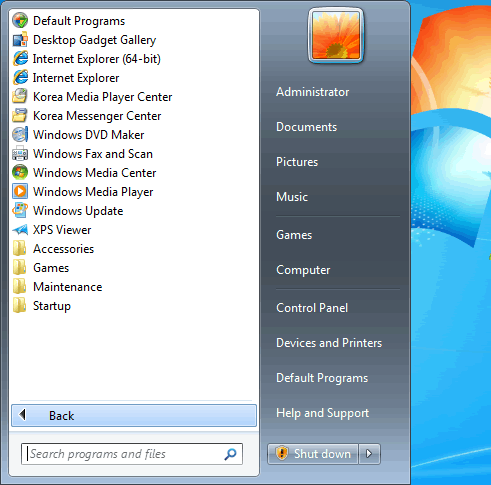Select the Korea Messenger Center label
The image size is (491, 485).
click(x=97, y=116)
